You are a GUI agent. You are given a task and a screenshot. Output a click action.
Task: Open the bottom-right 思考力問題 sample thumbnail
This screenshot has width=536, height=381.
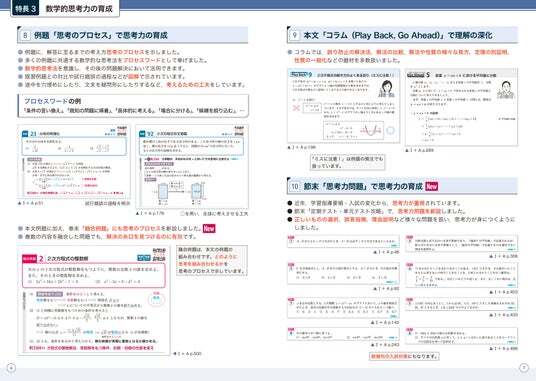tap(461, 336)
